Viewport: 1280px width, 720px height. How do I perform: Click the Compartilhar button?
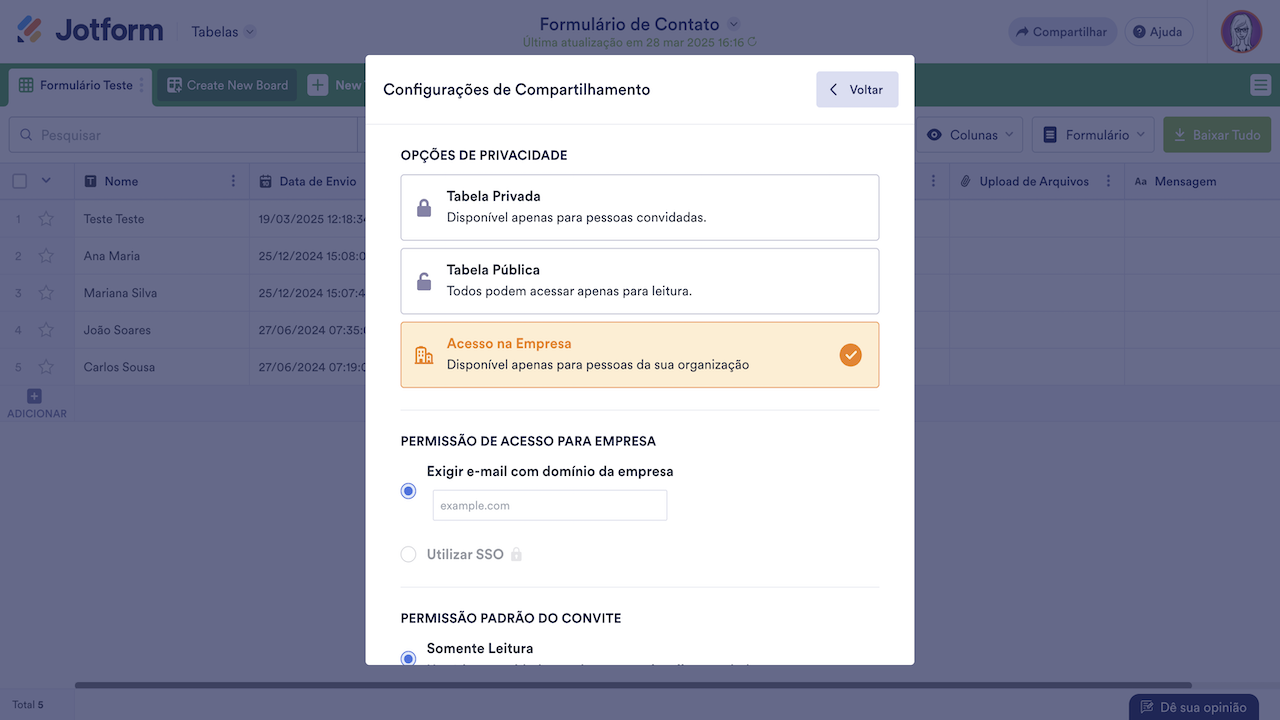1062,32
